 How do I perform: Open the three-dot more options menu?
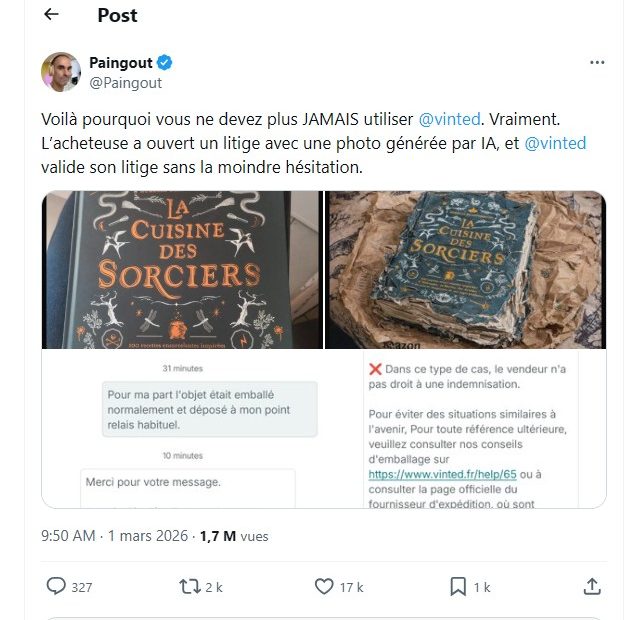tap(597, 62)
